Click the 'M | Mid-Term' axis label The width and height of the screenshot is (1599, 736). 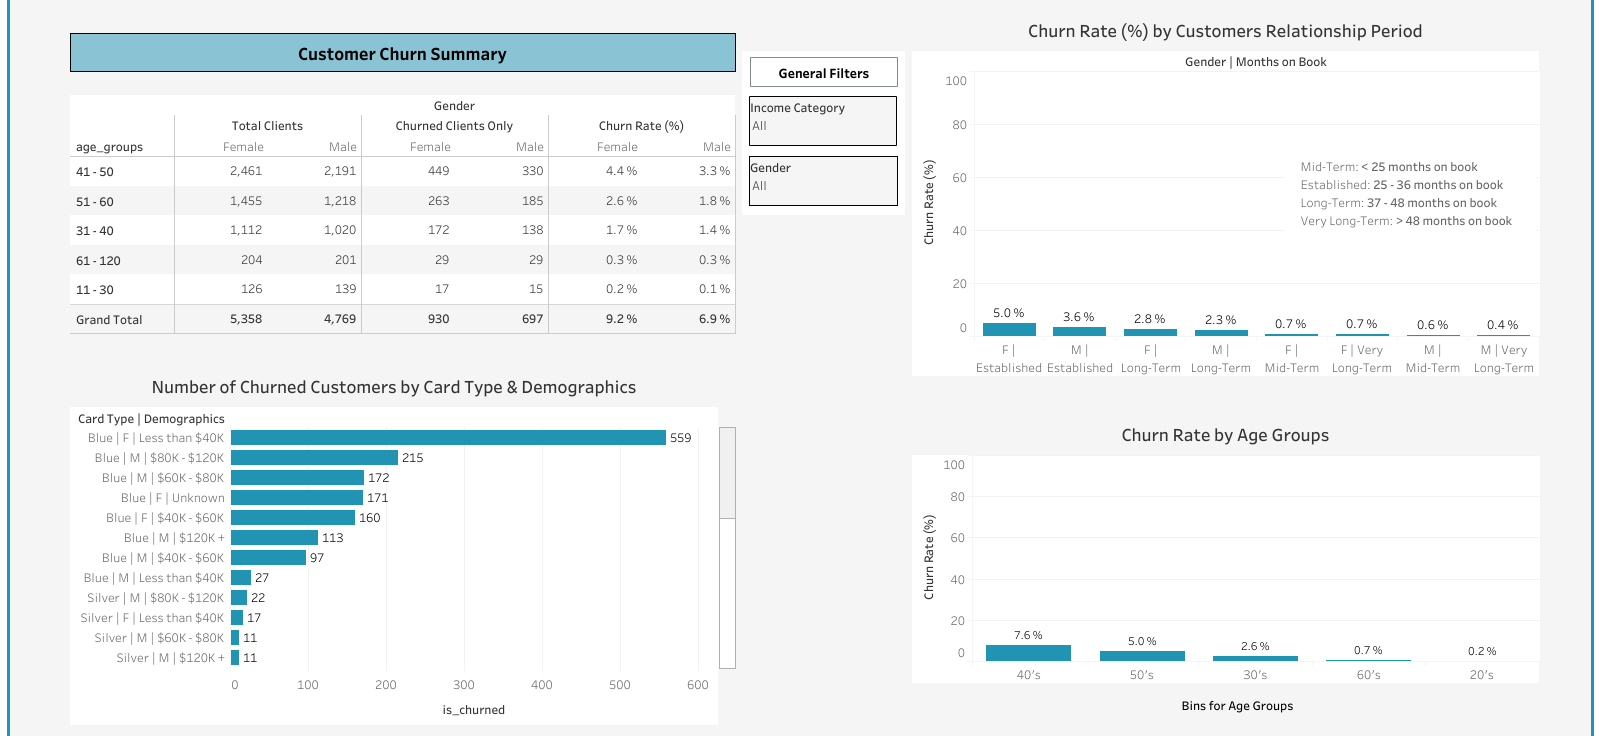1433,359
